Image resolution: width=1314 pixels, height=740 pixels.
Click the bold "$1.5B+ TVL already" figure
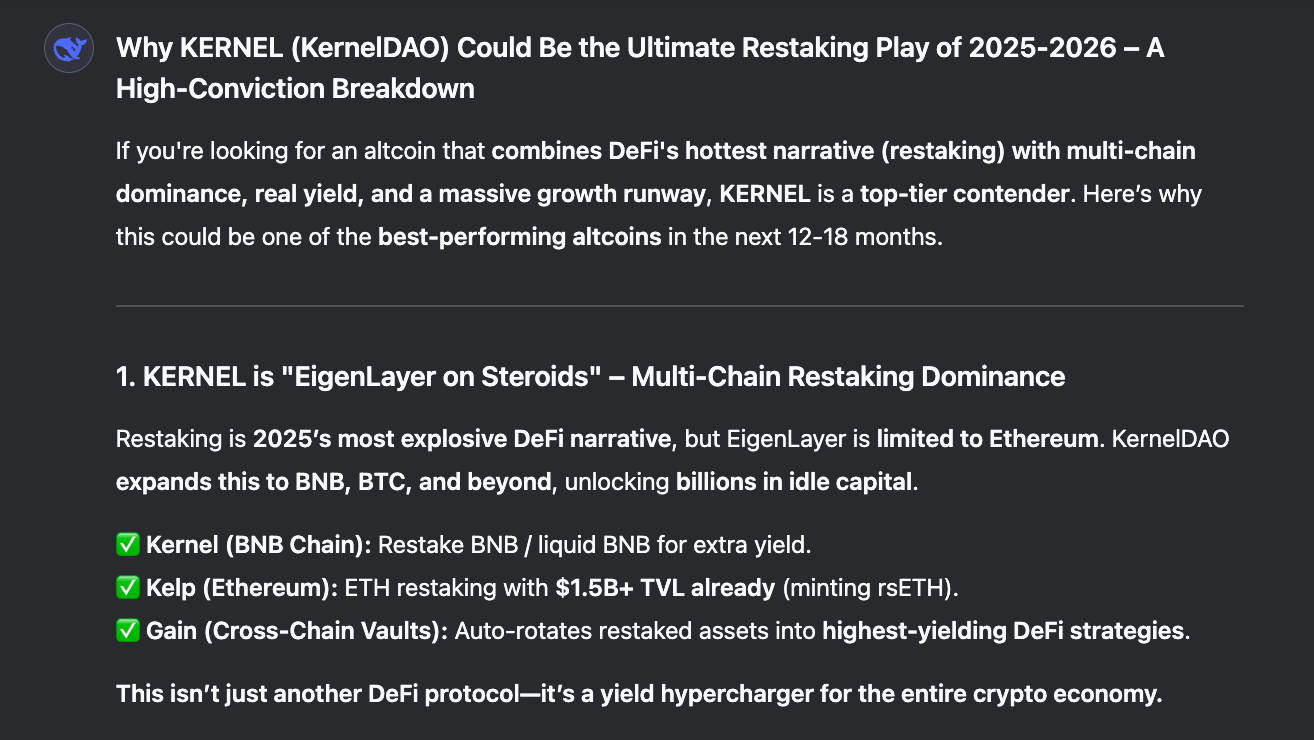[665, 588]
